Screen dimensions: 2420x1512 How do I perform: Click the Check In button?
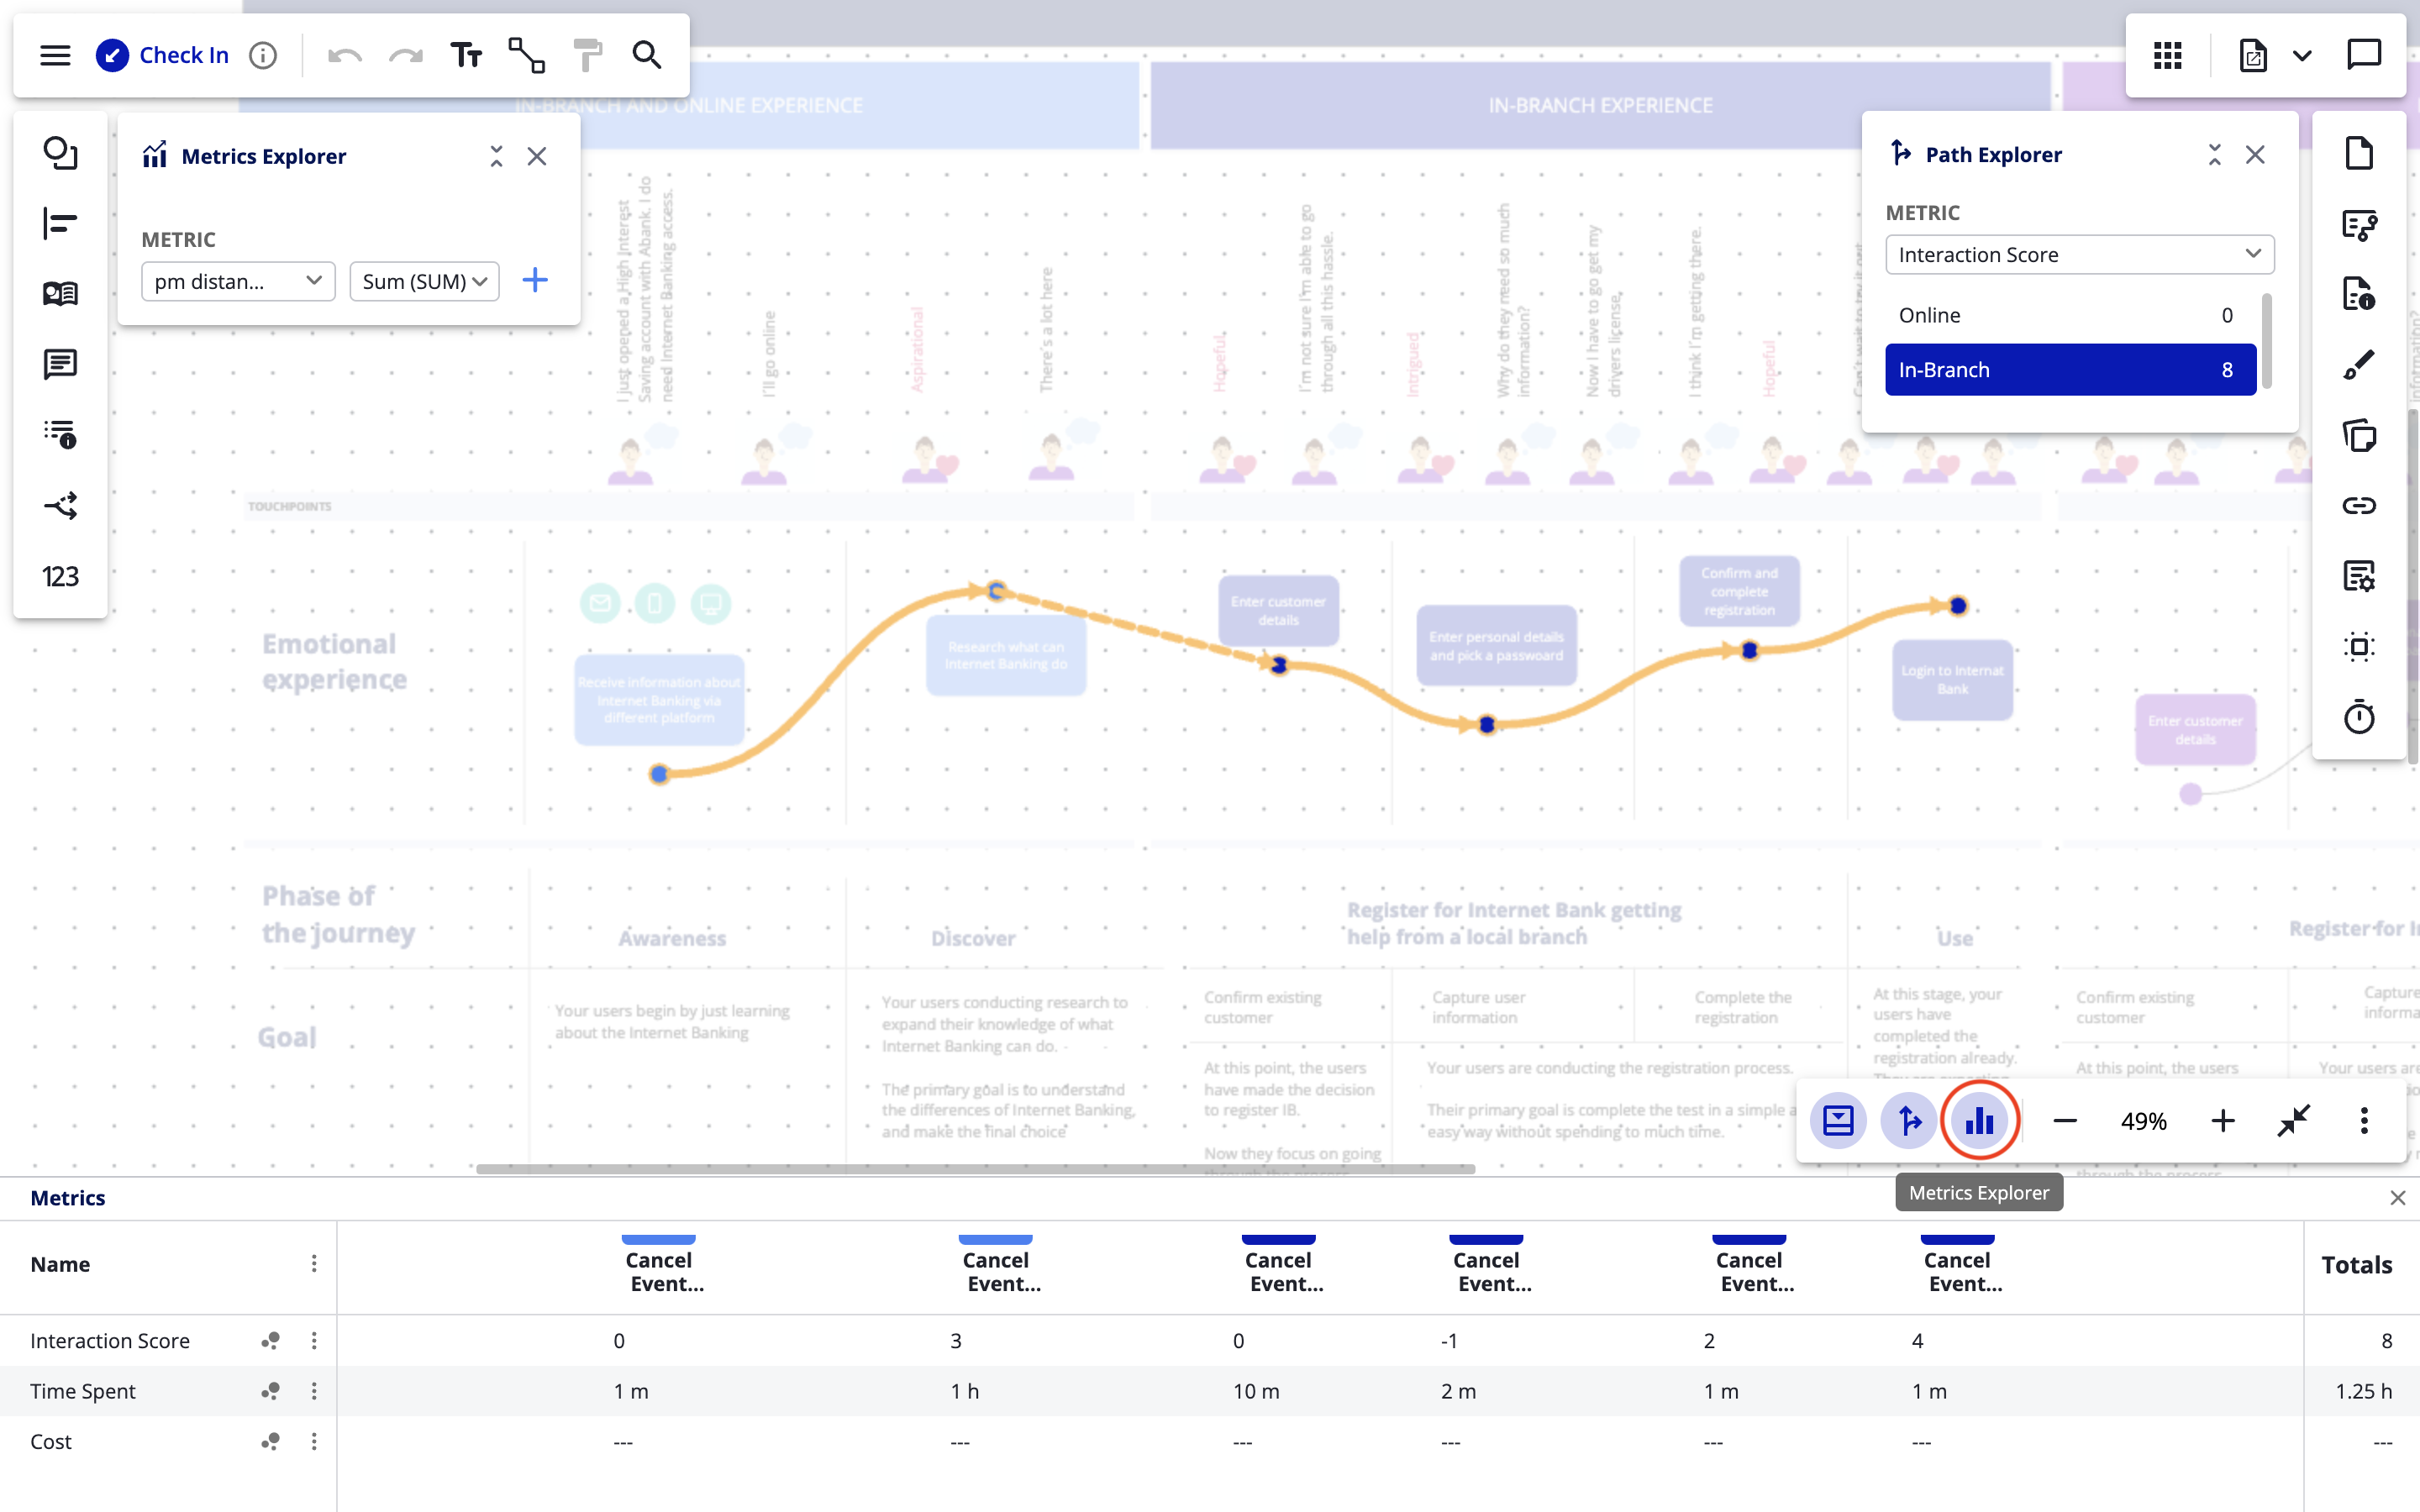tap(163, 55)
